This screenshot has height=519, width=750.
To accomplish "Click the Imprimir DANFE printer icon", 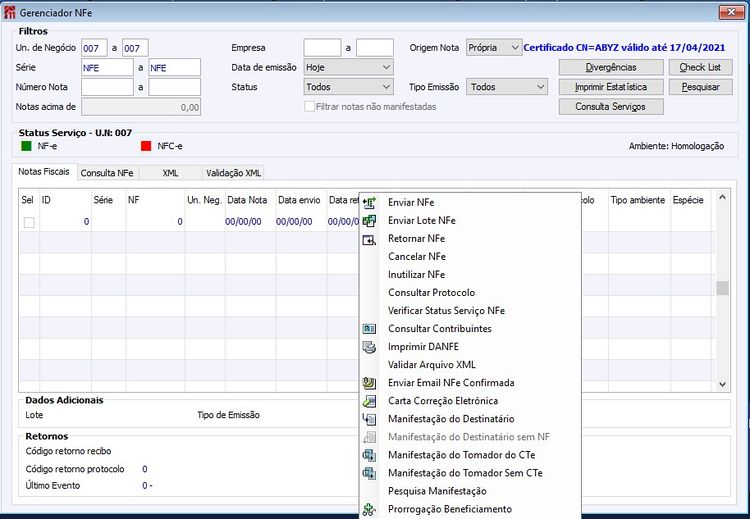I will pyautogui.click(x=368, y=347).
